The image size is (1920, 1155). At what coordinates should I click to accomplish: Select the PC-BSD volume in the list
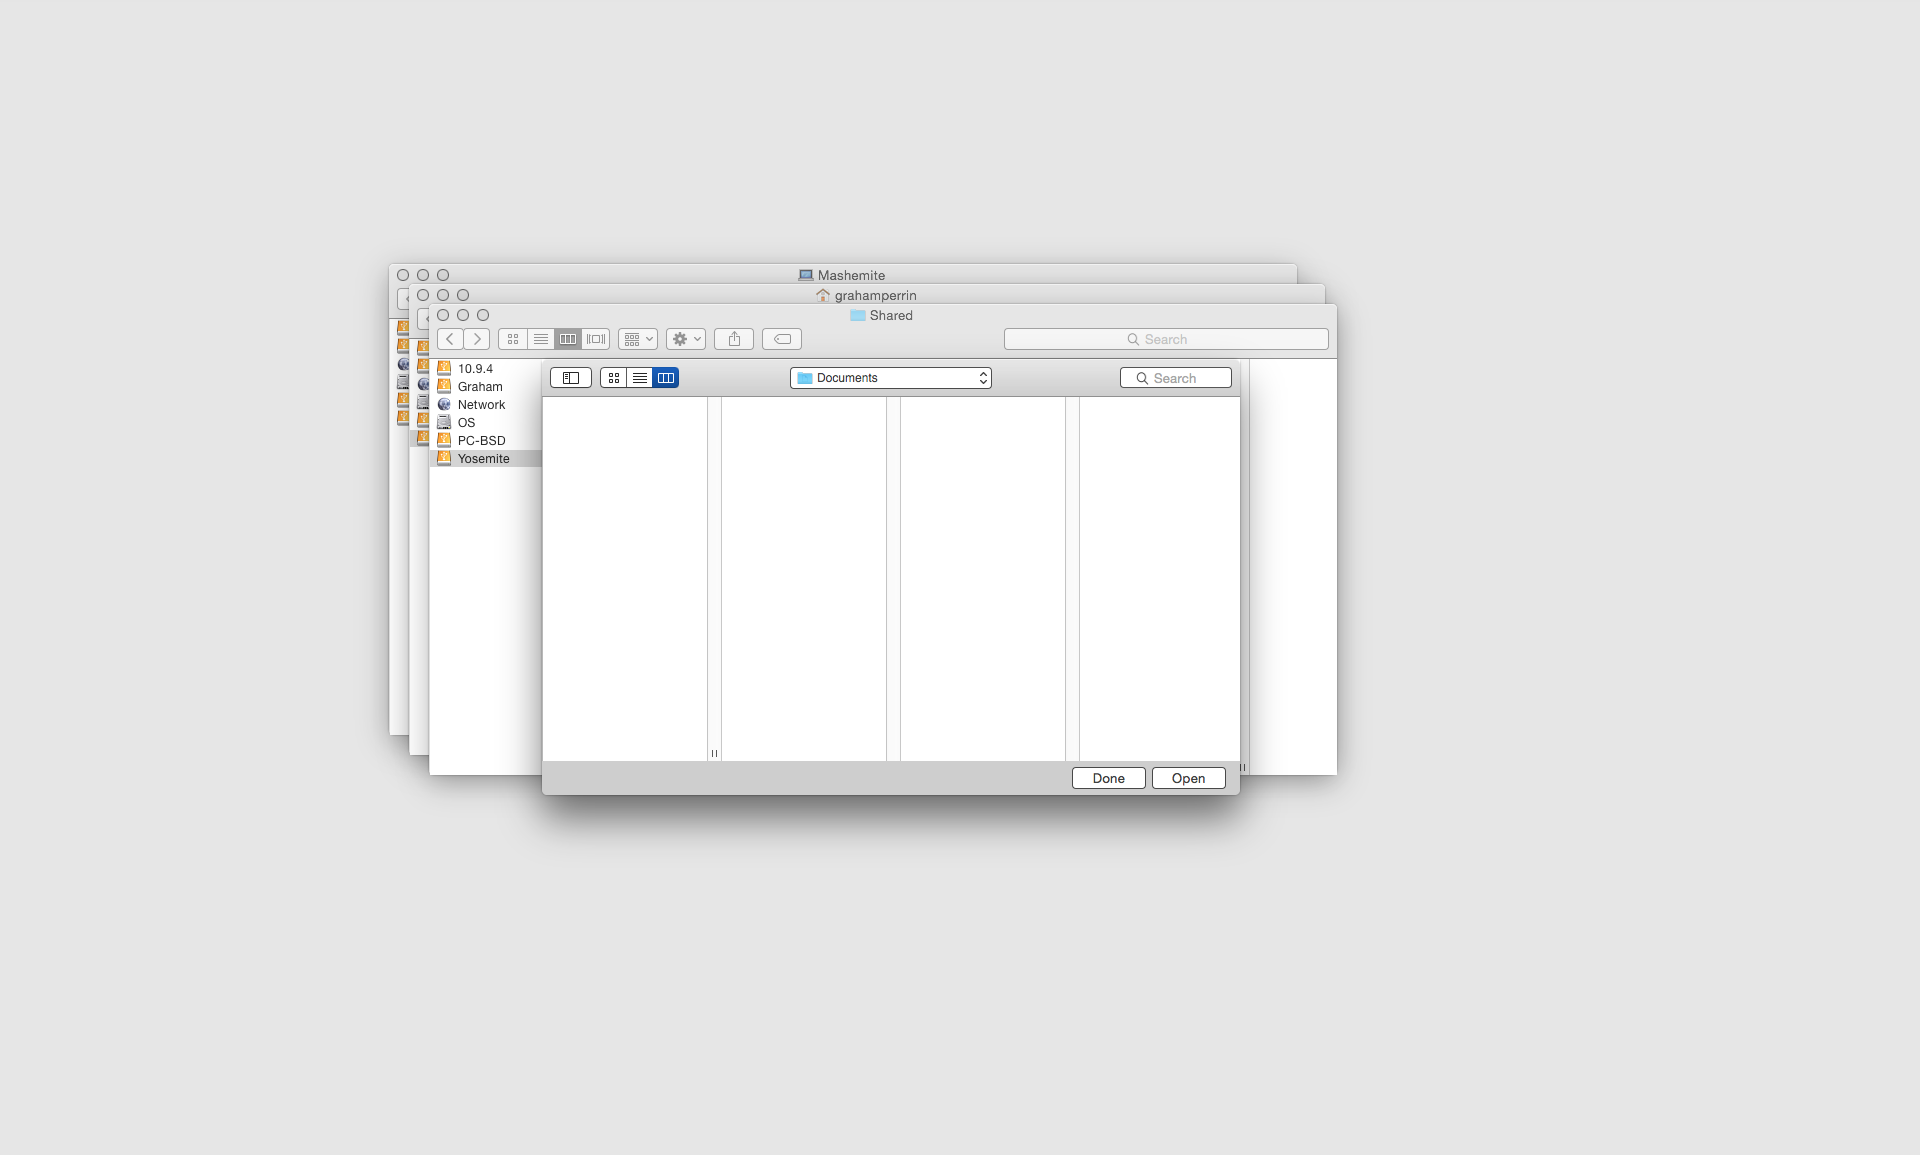pos(481,441)
